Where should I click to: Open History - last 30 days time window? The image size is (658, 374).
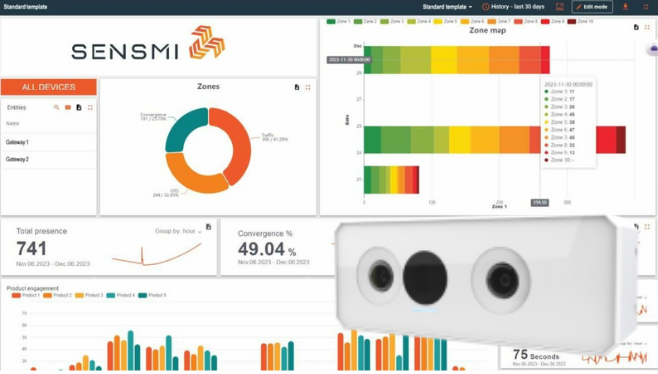point(513,7)
